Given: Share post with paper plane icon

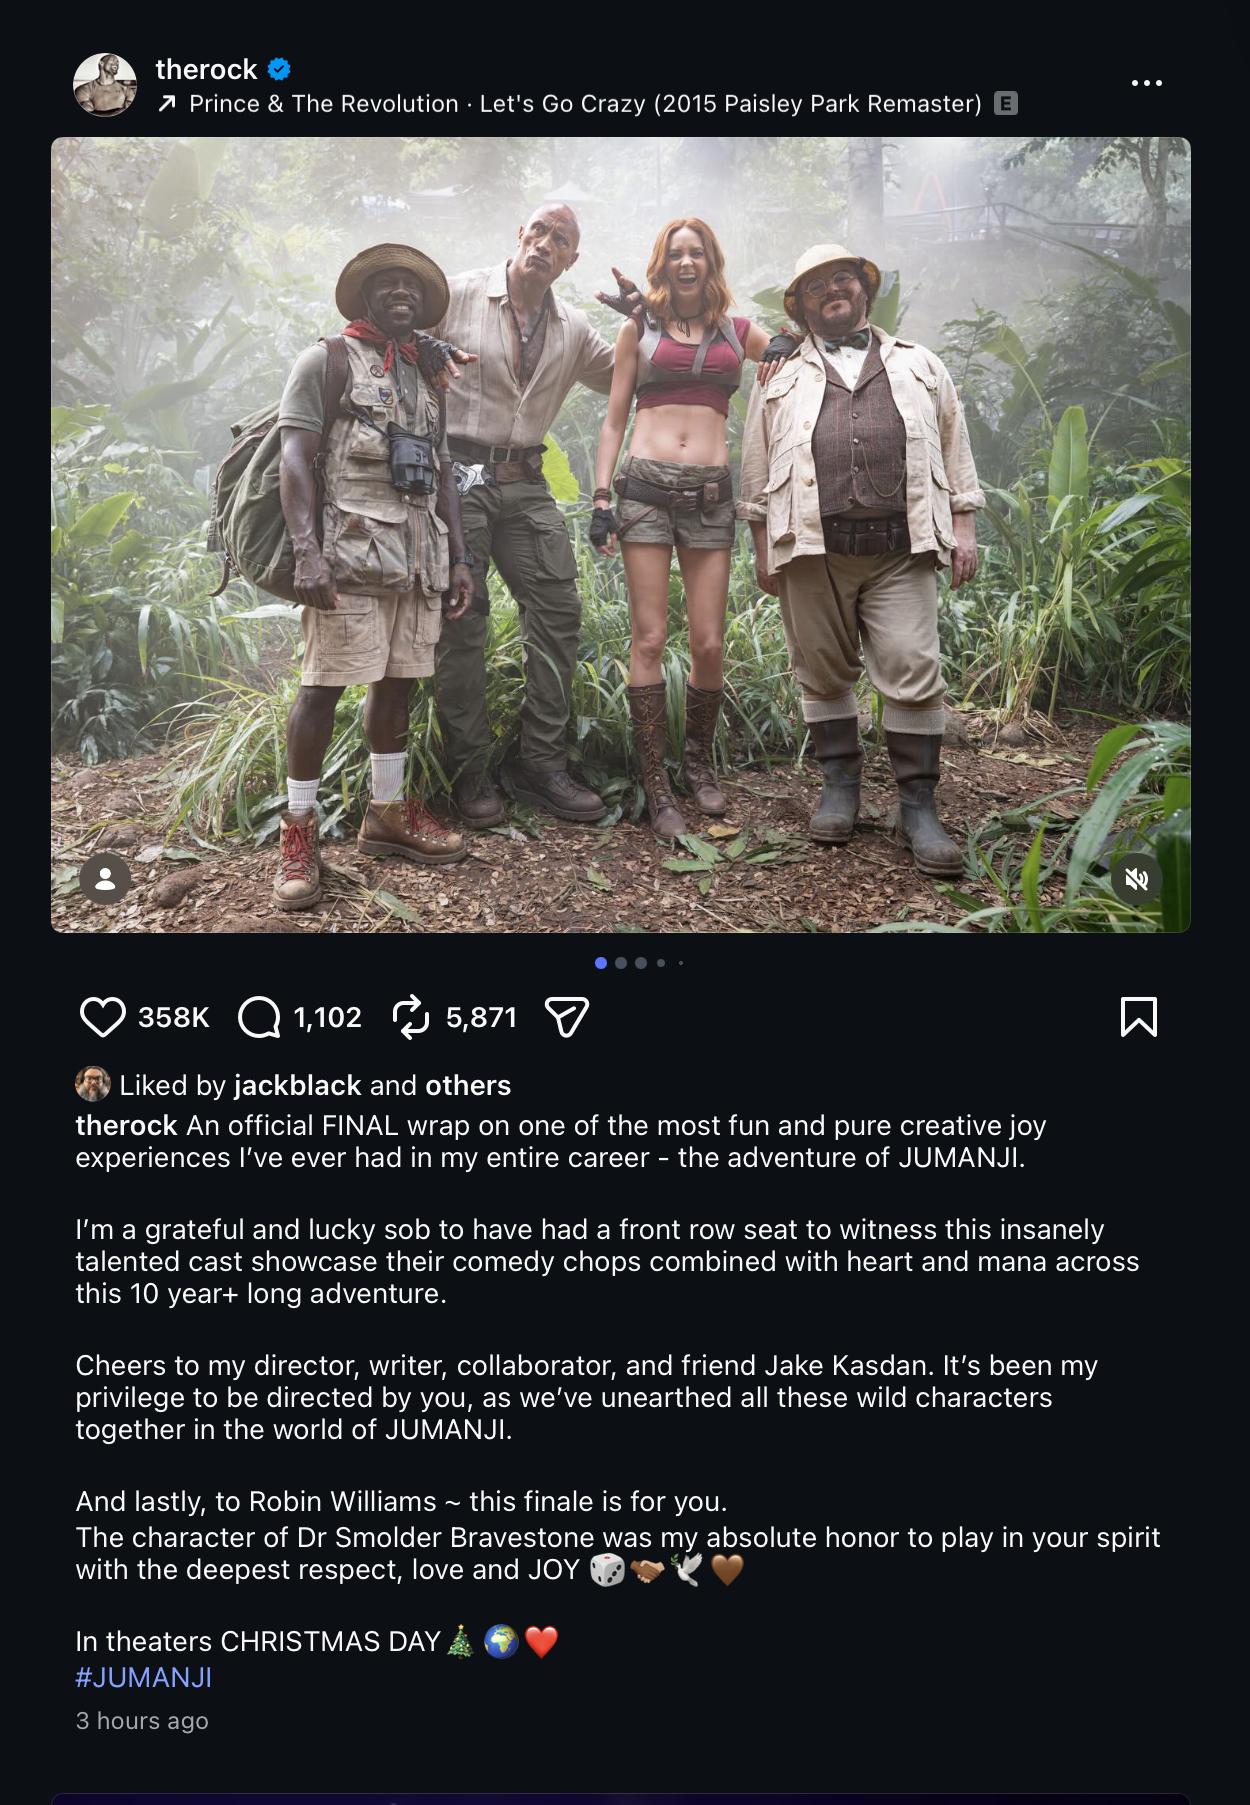Looking at the screenshot, I should tap(566, 1017).
